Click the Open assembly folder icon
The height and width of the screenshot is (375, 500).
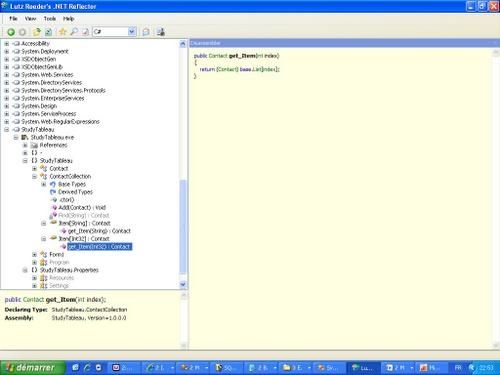36,32
